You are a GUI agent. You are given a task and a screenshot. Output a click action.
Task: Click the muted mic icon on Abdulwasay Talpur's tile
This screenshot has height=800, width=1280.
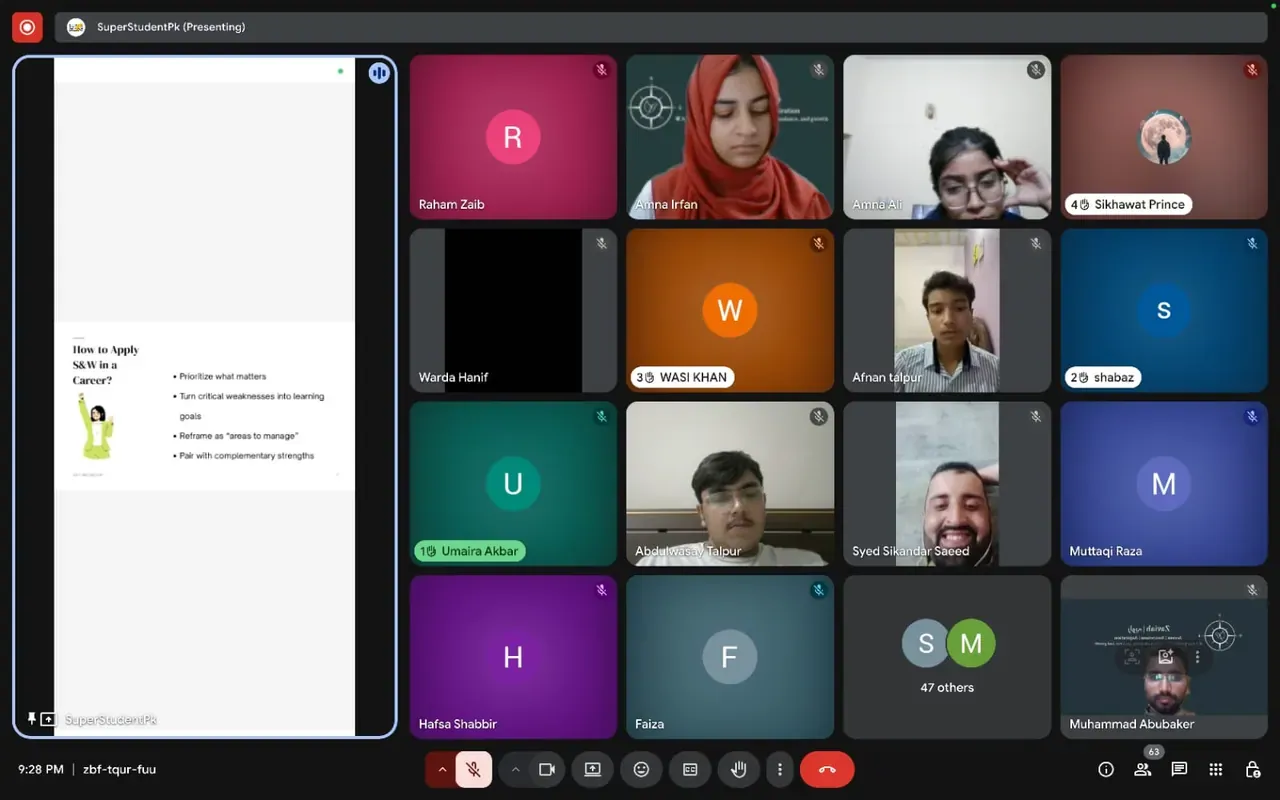(818, 416)
